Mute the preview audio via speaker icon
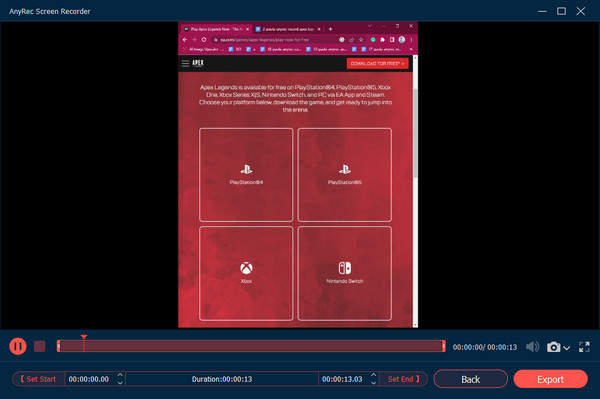This screenshot has width=600, height=399. [x=532, y=347]
